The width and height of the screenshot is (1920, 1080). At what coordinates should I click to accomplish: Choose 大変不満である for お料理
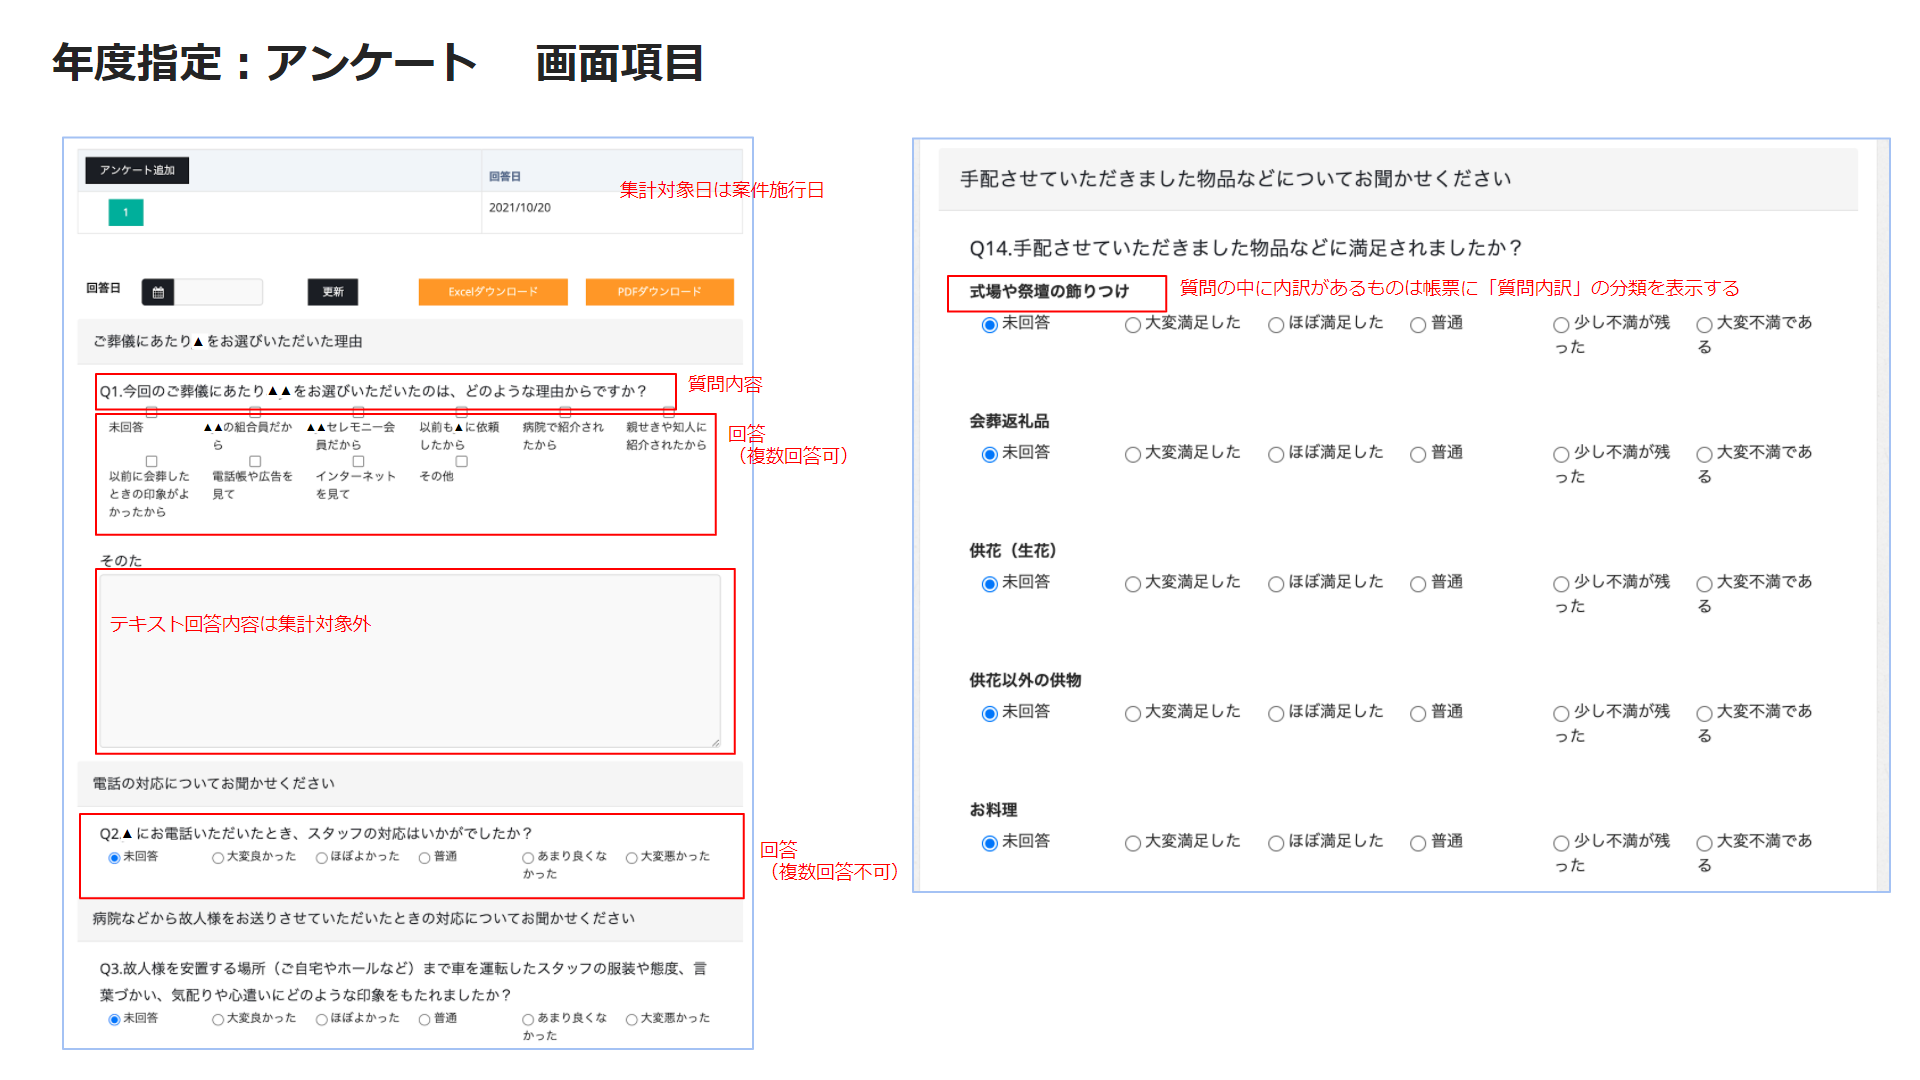click(1704, 843)
